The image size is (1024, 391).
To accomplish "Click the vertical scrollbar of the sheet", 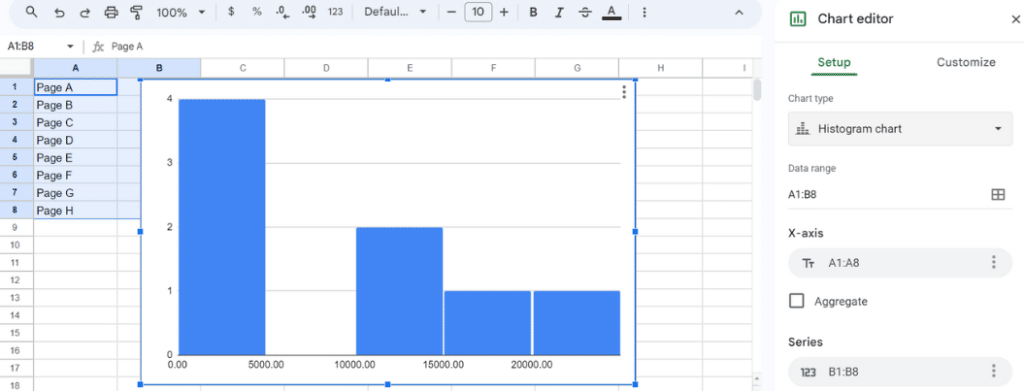I will [x=757, y=89].
